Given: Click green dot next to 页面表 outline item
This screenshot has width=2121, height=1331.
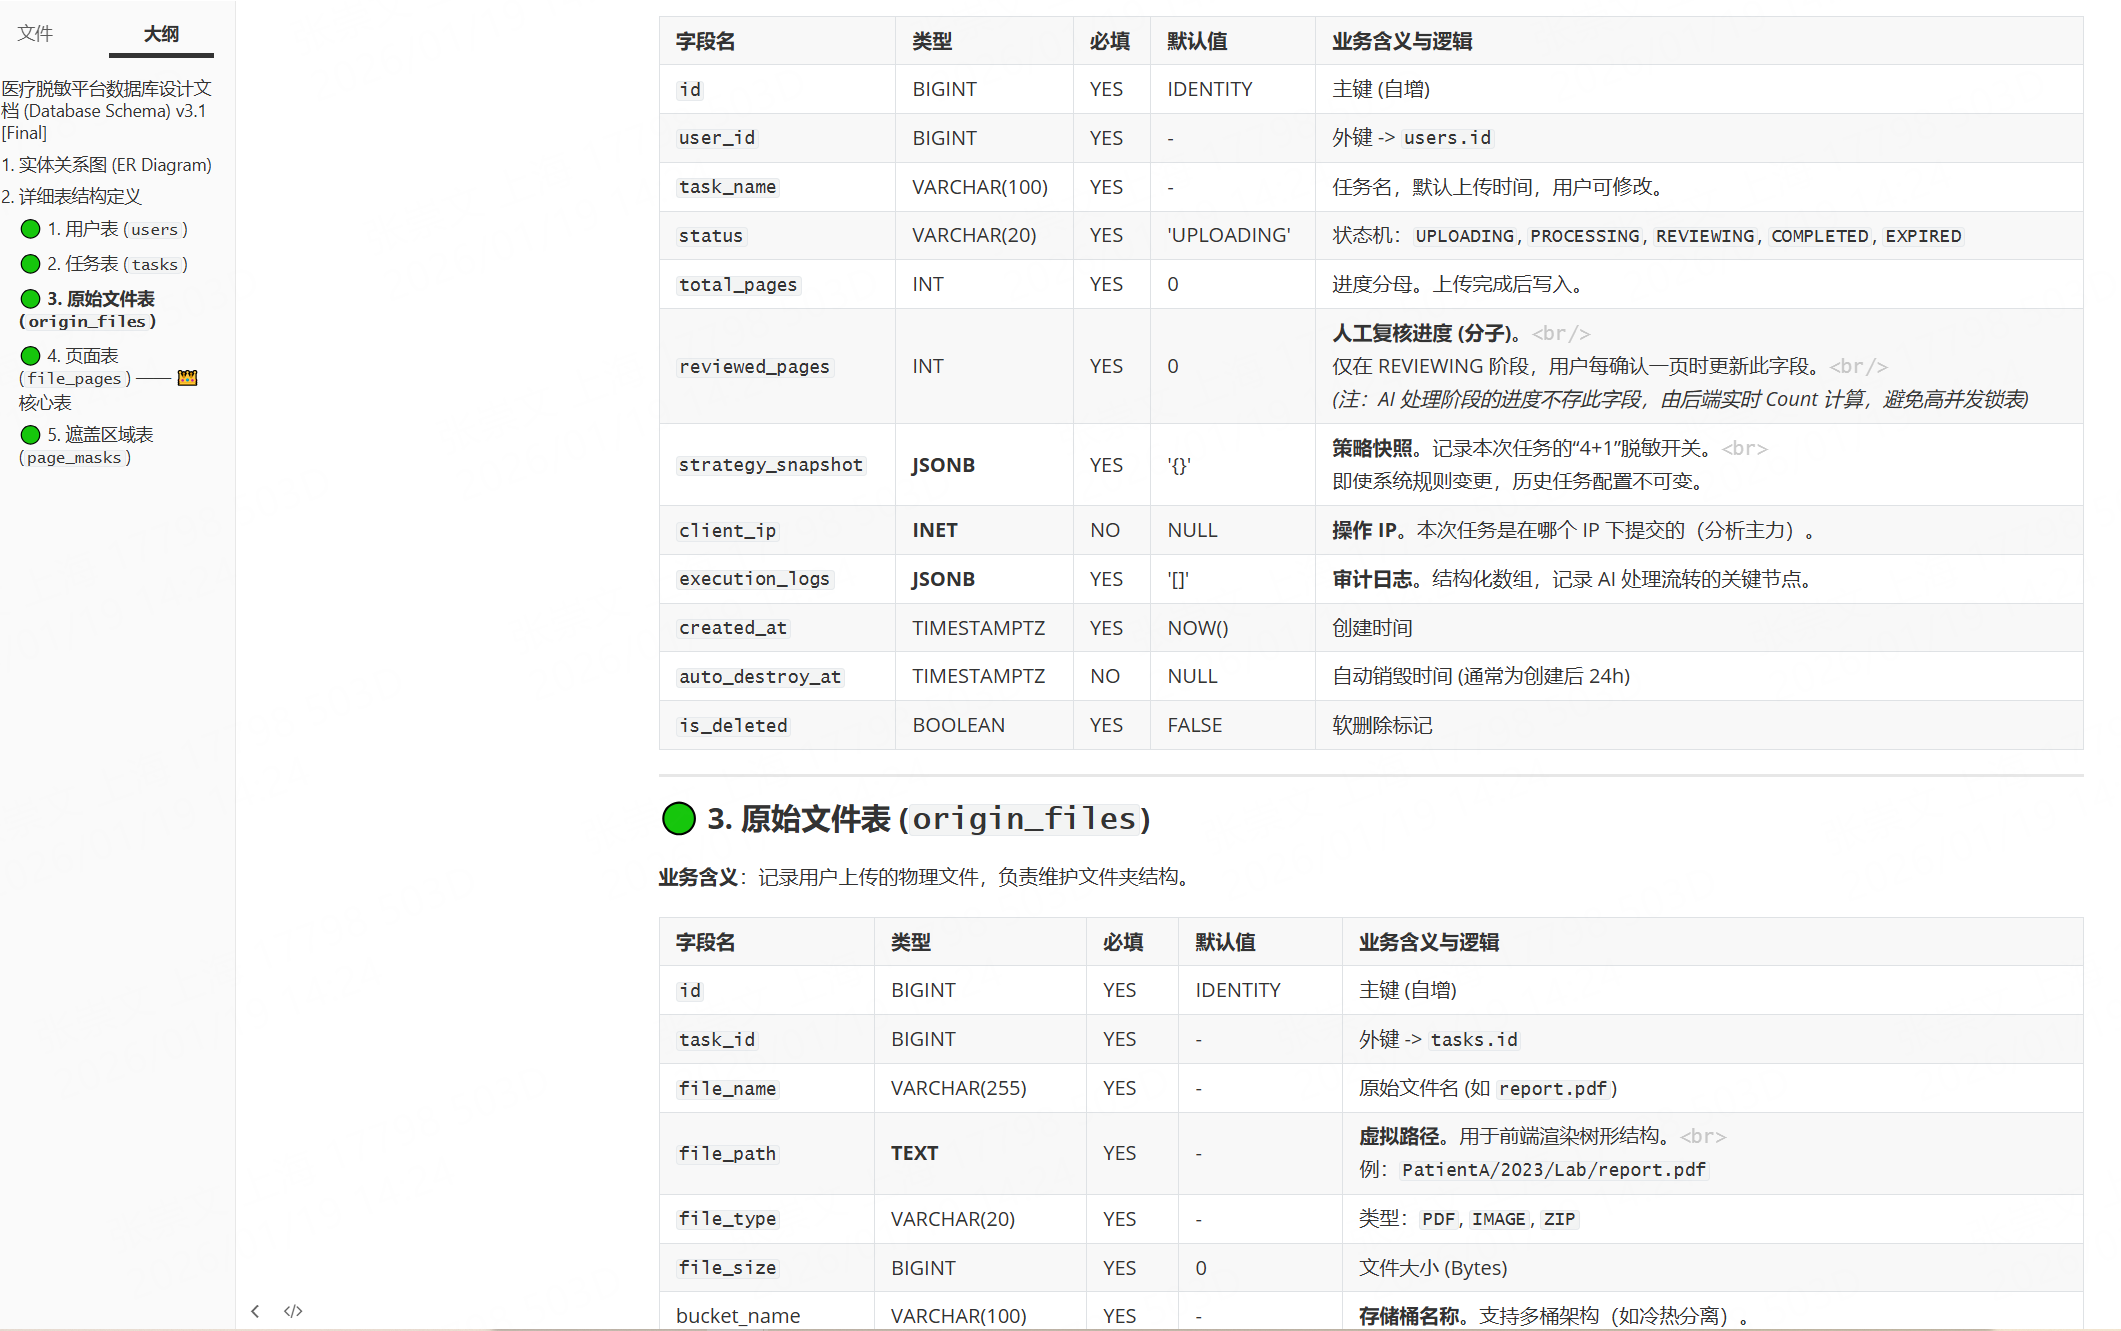Looking at the screenshot, I should (x=31, y=356).
